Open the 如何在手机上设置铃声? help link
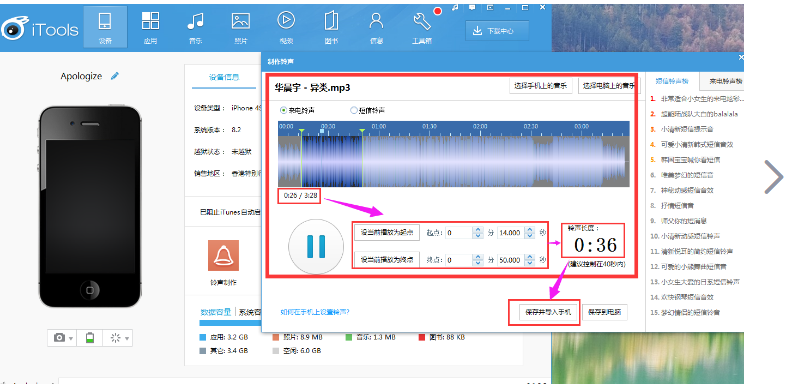The image size is (790, 384). (315, 312)
